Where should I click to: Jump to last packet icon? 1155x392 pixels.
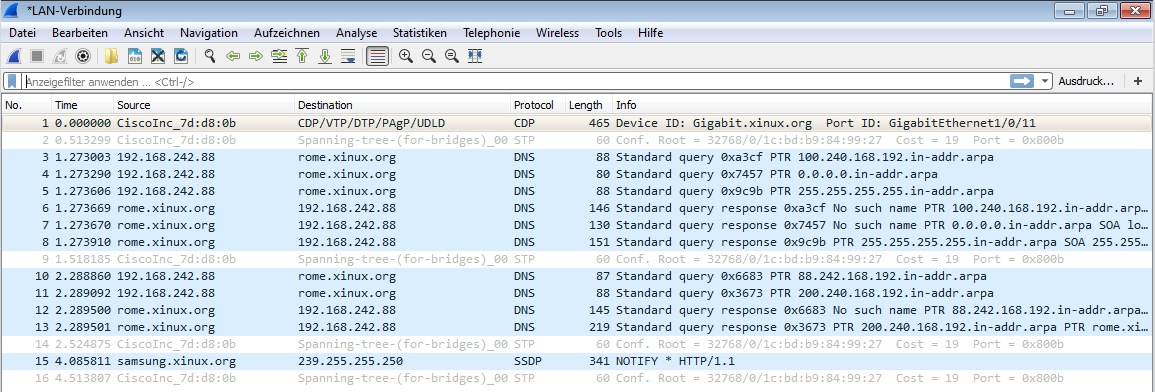pos(325,56)
